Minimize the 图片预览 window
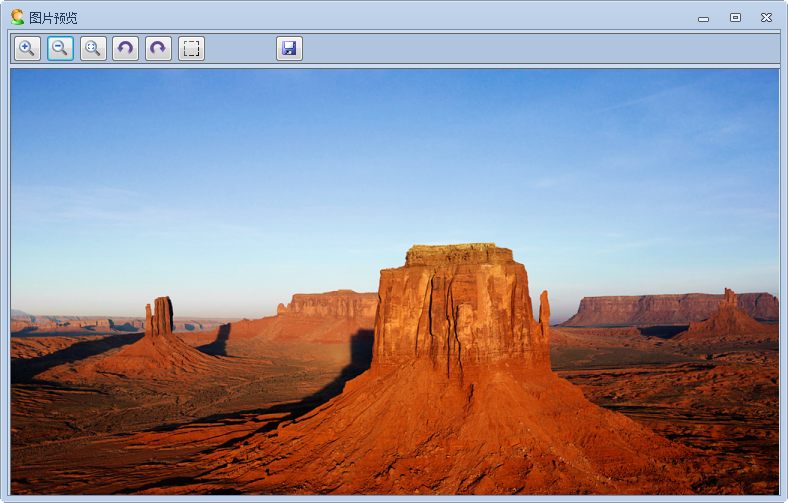 (704, 19)
